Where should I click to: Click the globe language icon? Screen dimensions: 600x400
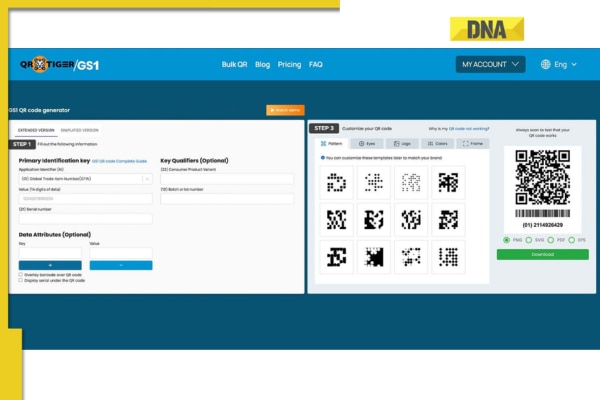(546, 64)
